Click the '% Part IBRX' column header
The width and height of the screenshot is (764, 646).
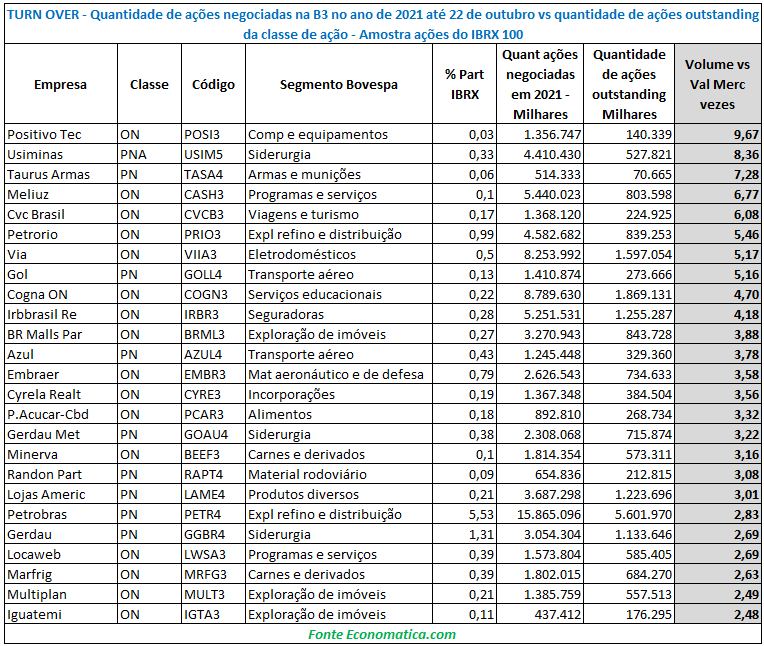(464, 84)
